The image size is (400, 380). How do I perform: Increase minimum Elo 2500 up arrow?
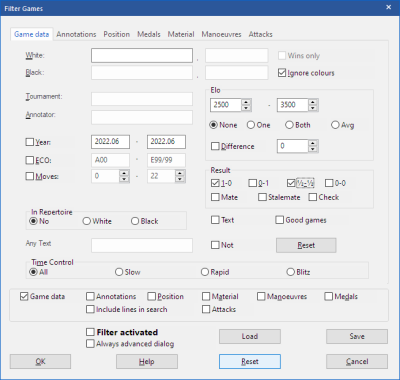[x=246, y=102]
